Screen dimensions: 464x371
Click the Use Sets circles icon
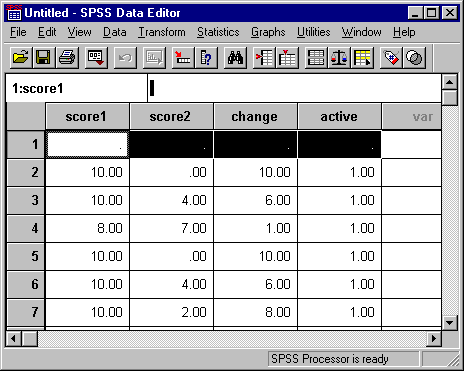click(x=414, y=58)
